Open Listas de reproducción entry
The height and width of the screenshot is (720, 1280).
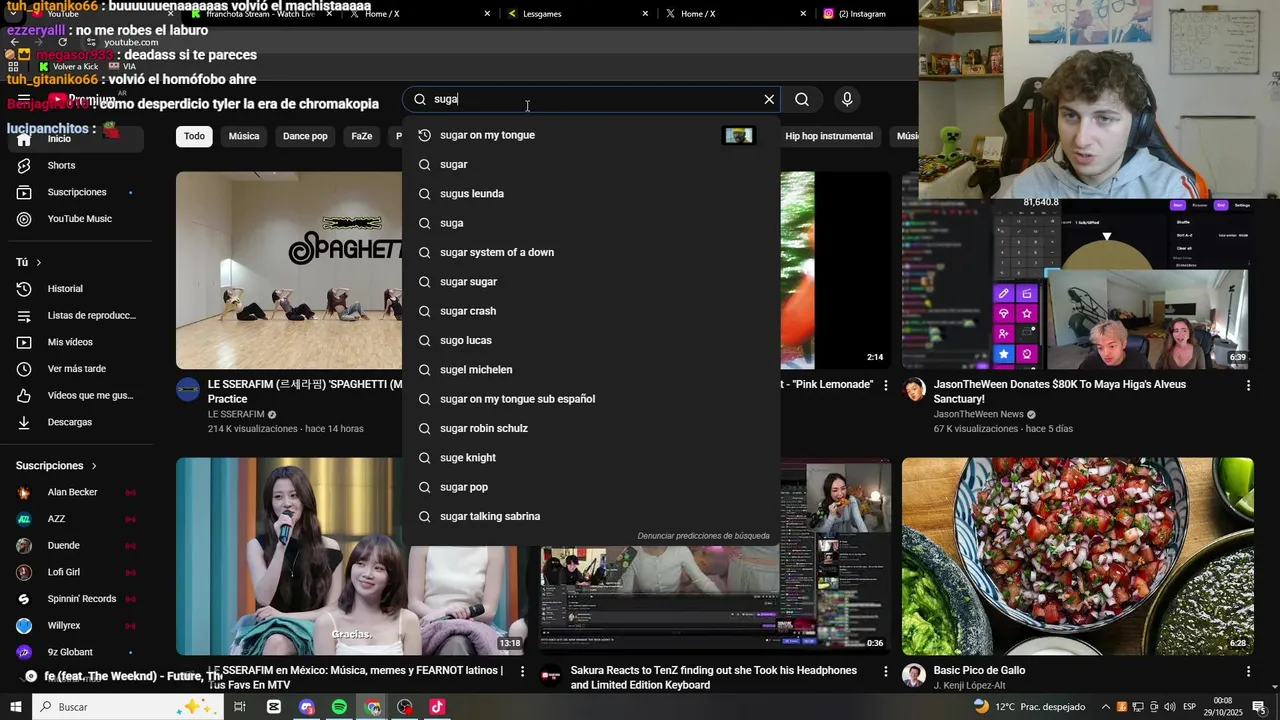click(76, 316)
